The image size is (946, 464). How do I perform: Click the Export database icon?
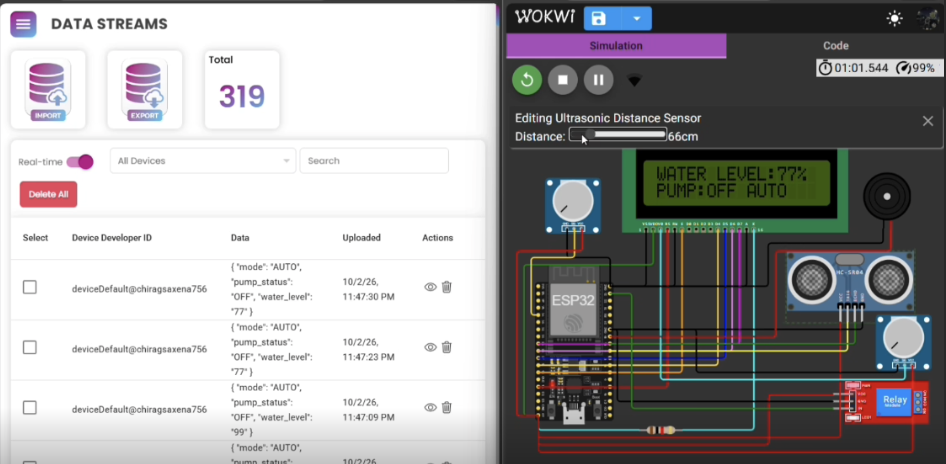144,89
